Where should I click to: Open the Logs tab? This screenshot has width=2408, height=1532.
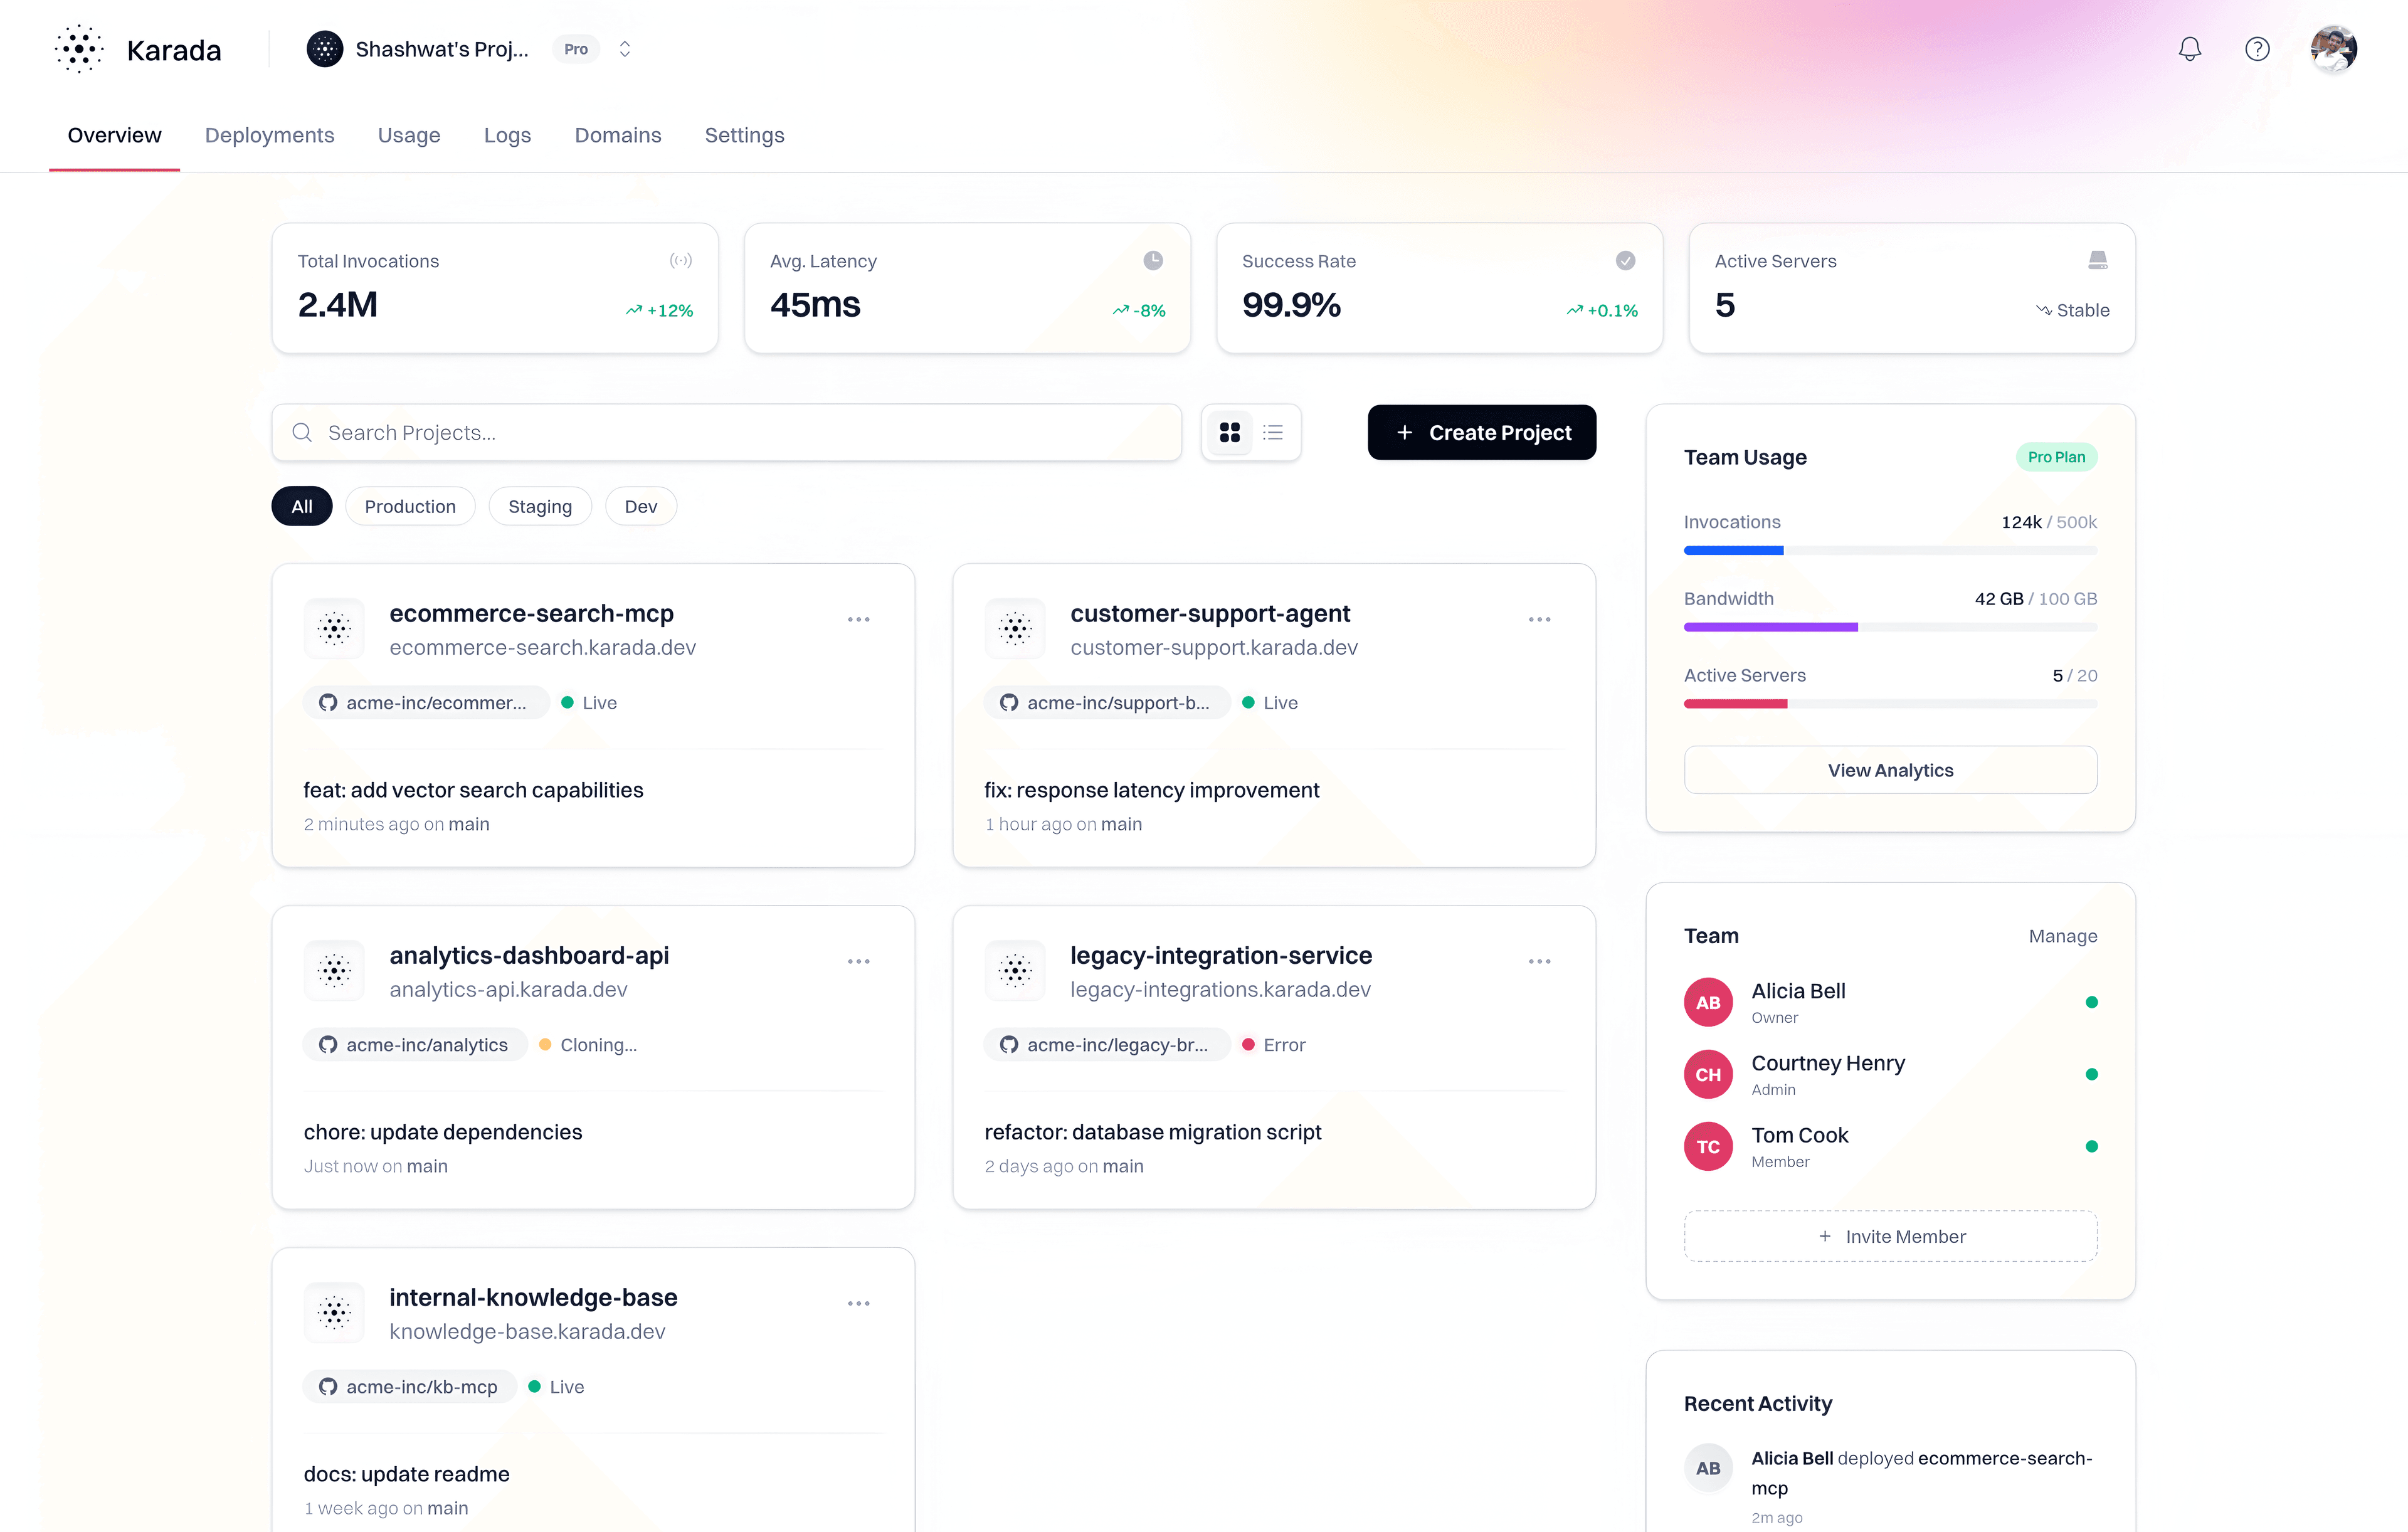[x=507, y=135]
